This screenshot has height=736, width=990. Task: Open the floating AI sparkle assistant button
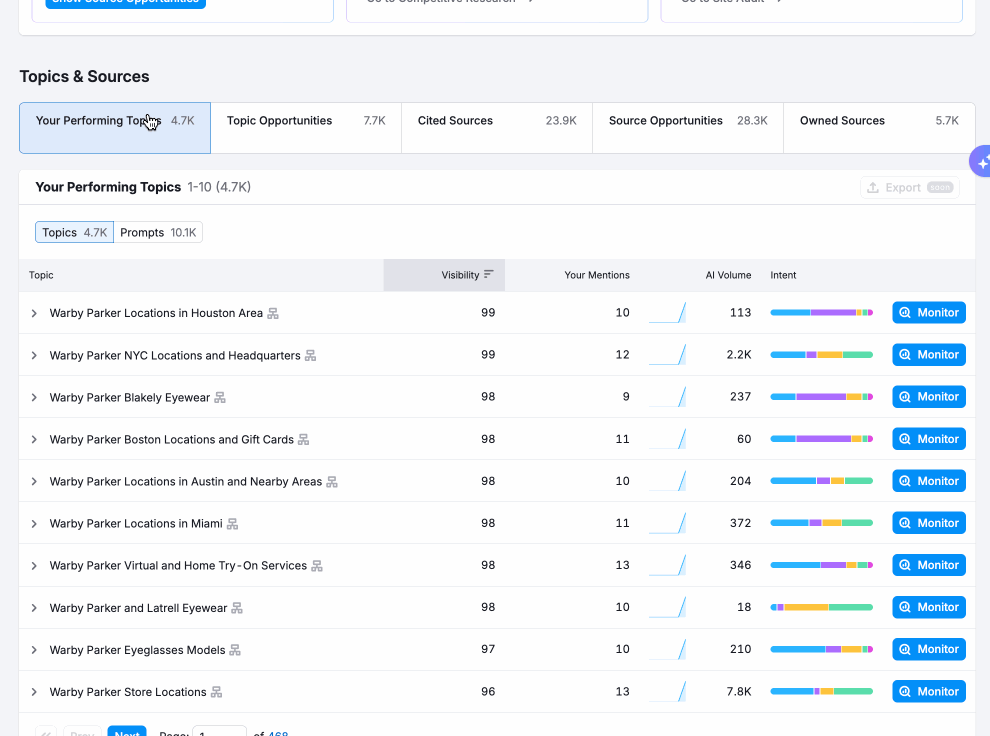pos(981,161)
